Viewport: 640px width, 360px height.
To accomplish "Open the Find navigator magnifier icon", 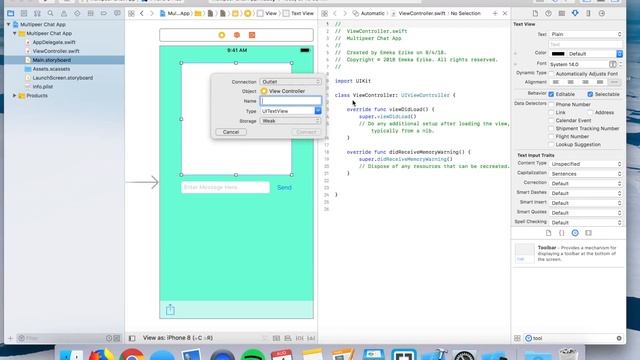I will point(50,13).
